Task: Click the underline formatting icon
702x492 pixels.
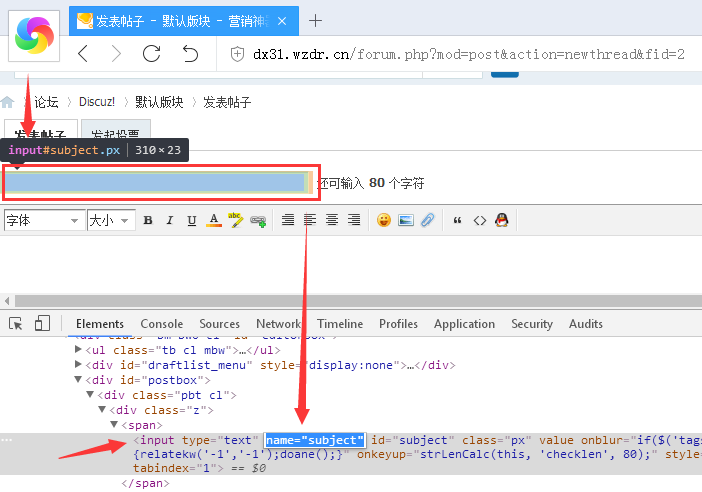Action: coord(191,220)
